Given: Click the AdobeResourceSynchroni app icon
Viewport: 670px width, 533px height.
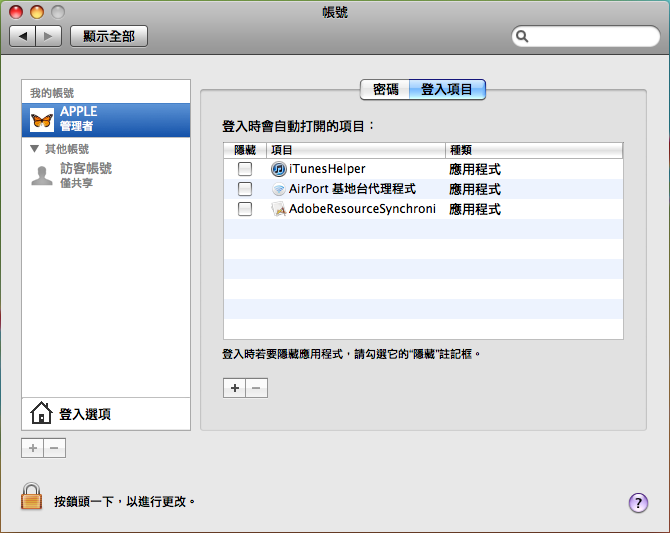Looking at the screenshot, I should [279, 209].
